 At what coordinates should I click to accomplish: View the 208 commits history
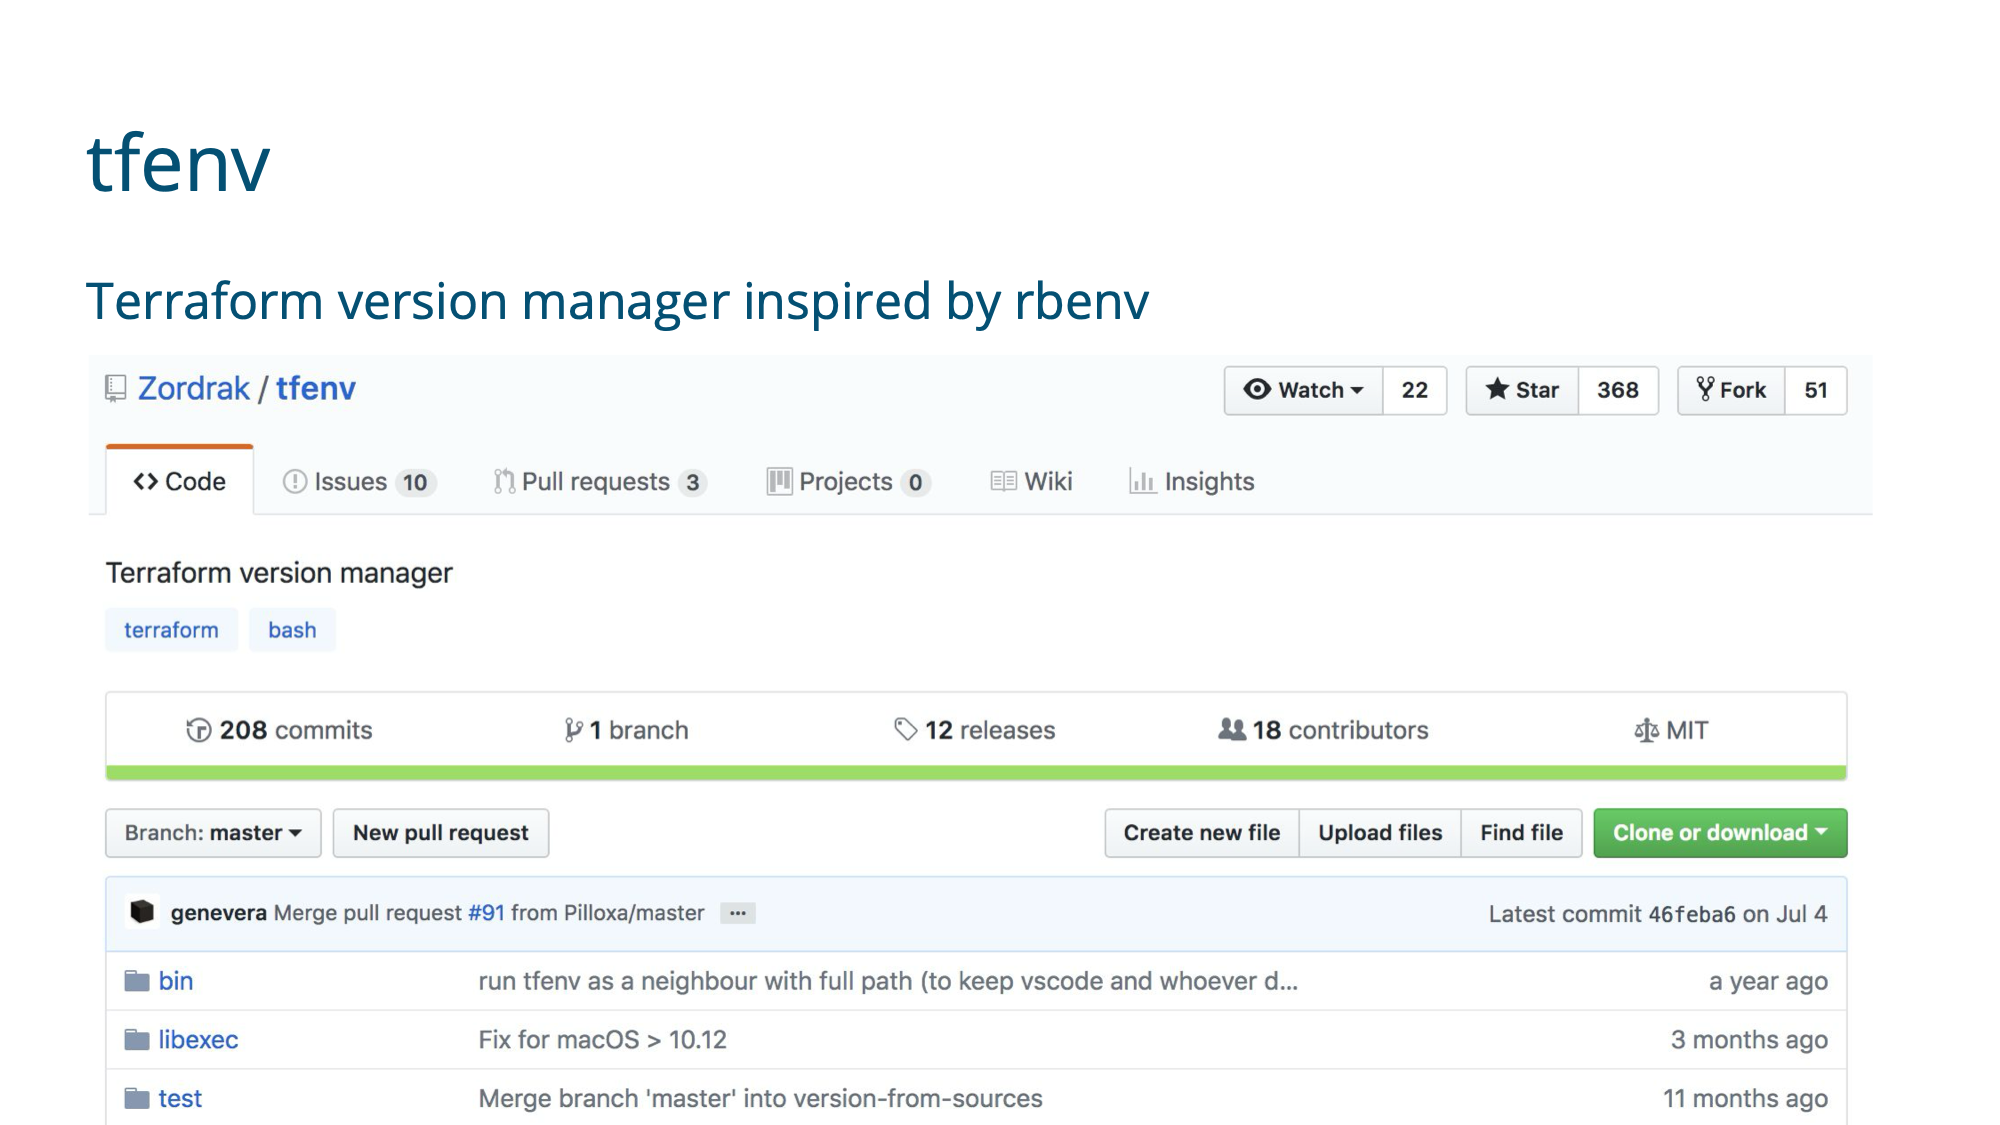point(279,730)
